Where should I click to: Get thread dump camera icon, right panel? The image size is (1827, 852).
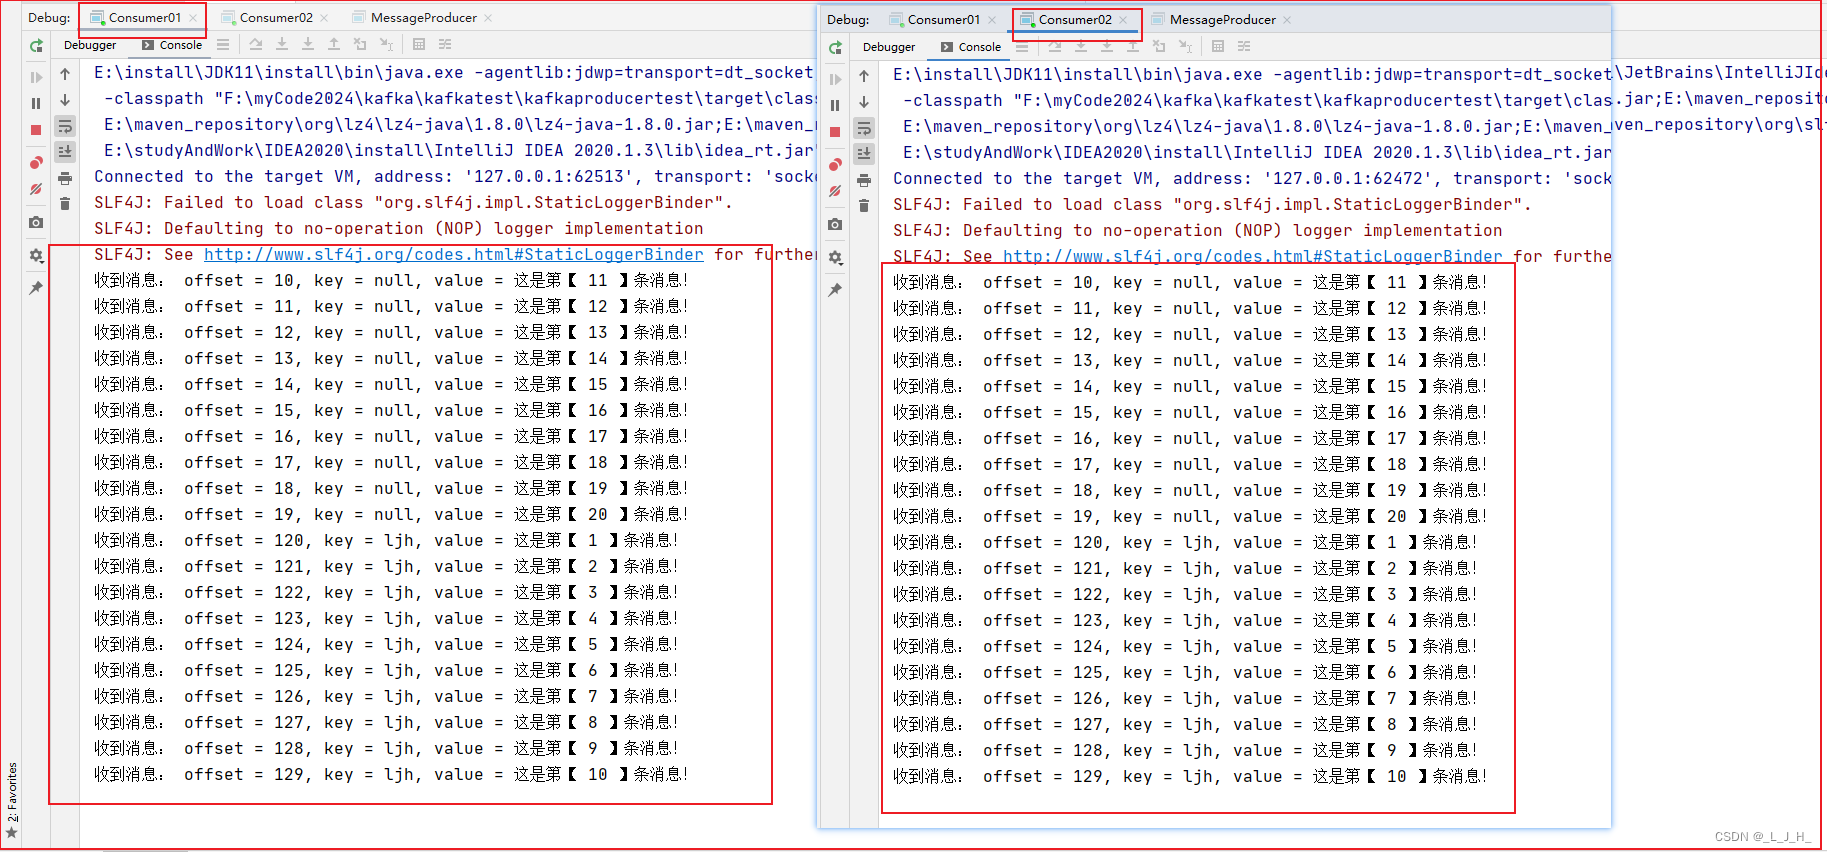[x=835, y=224]
